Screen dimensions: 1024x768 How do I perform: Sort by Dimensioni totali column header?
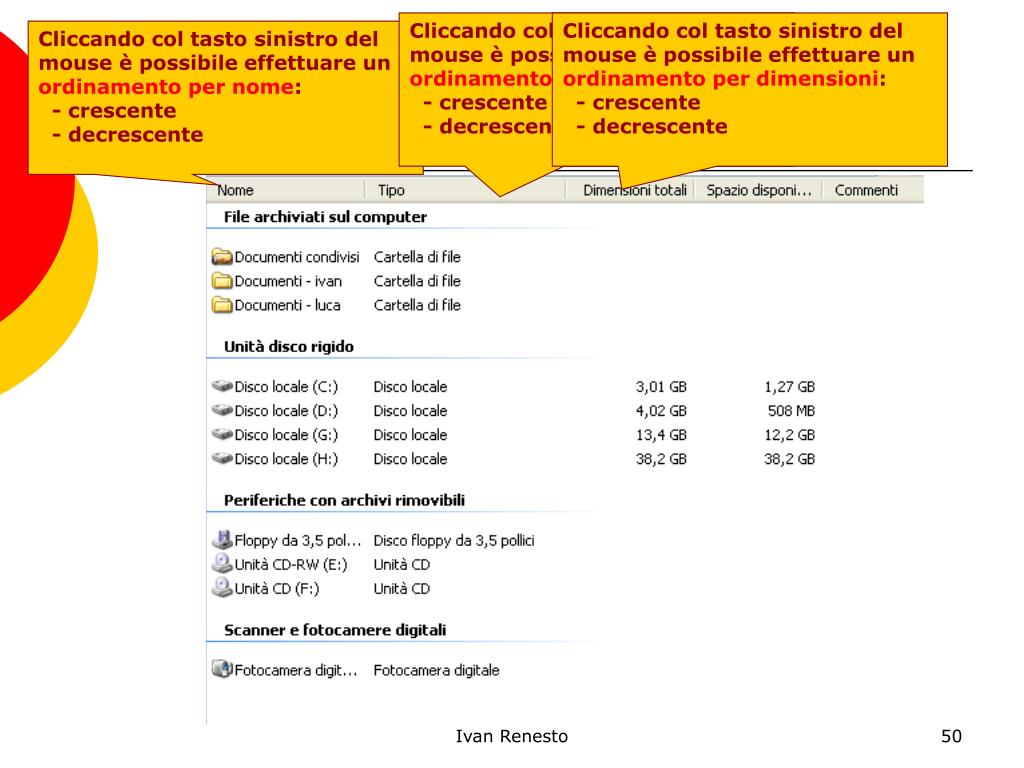[x=630, y=190]
